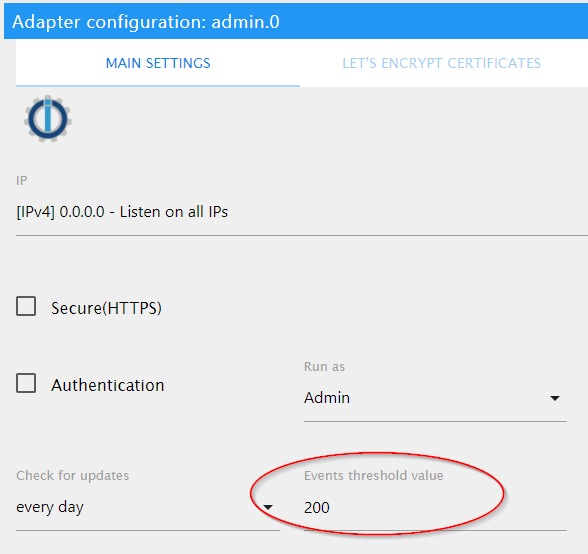Expand the Check for updates dropdown arrow
Screen dimensions: 588x554
(268, 507)
